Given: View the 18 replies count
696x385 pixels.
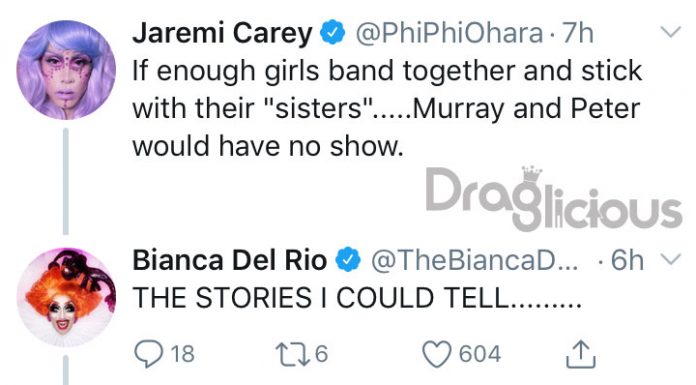Looking at the screenshot, I should pos(182,354).
